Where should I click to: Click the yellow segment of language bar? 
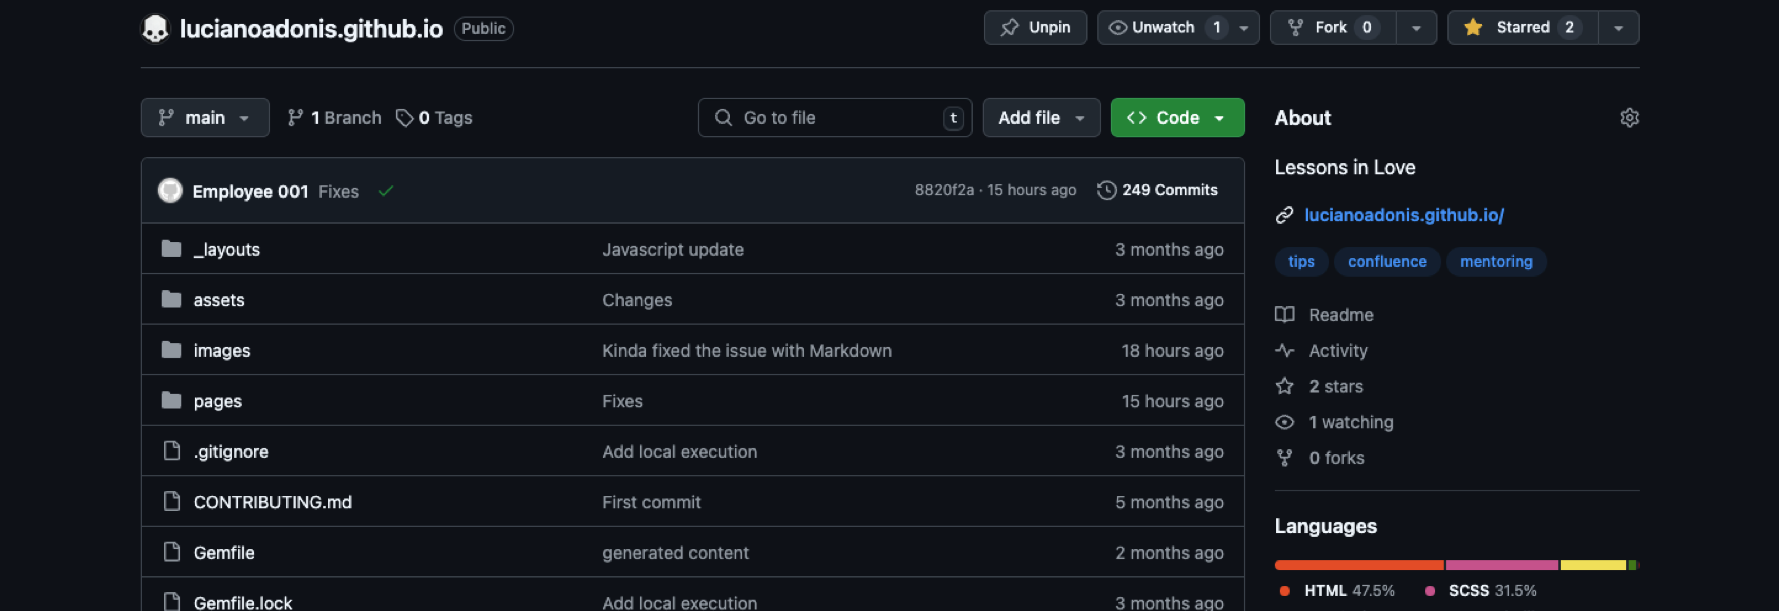click(1593, 565)
